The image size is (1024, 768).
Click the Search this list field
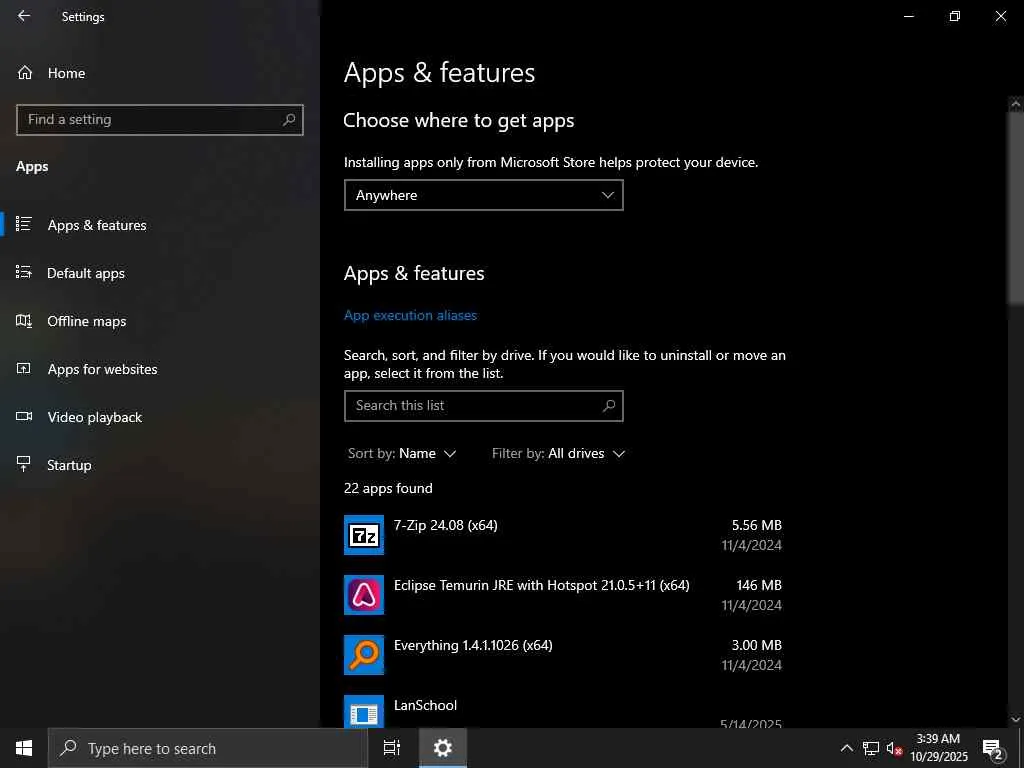pyautogui.click(x=483, y=406)
